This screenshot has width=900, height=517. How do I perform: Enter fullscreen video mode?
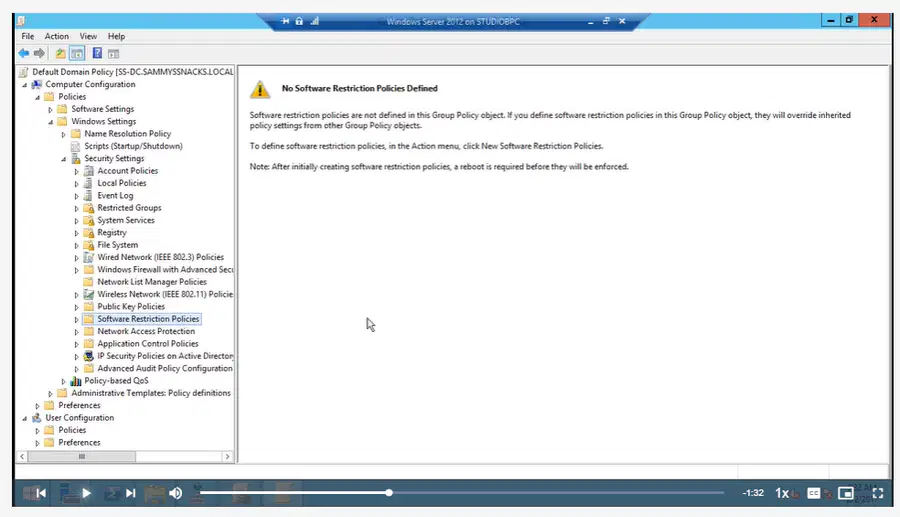point(878,493)
